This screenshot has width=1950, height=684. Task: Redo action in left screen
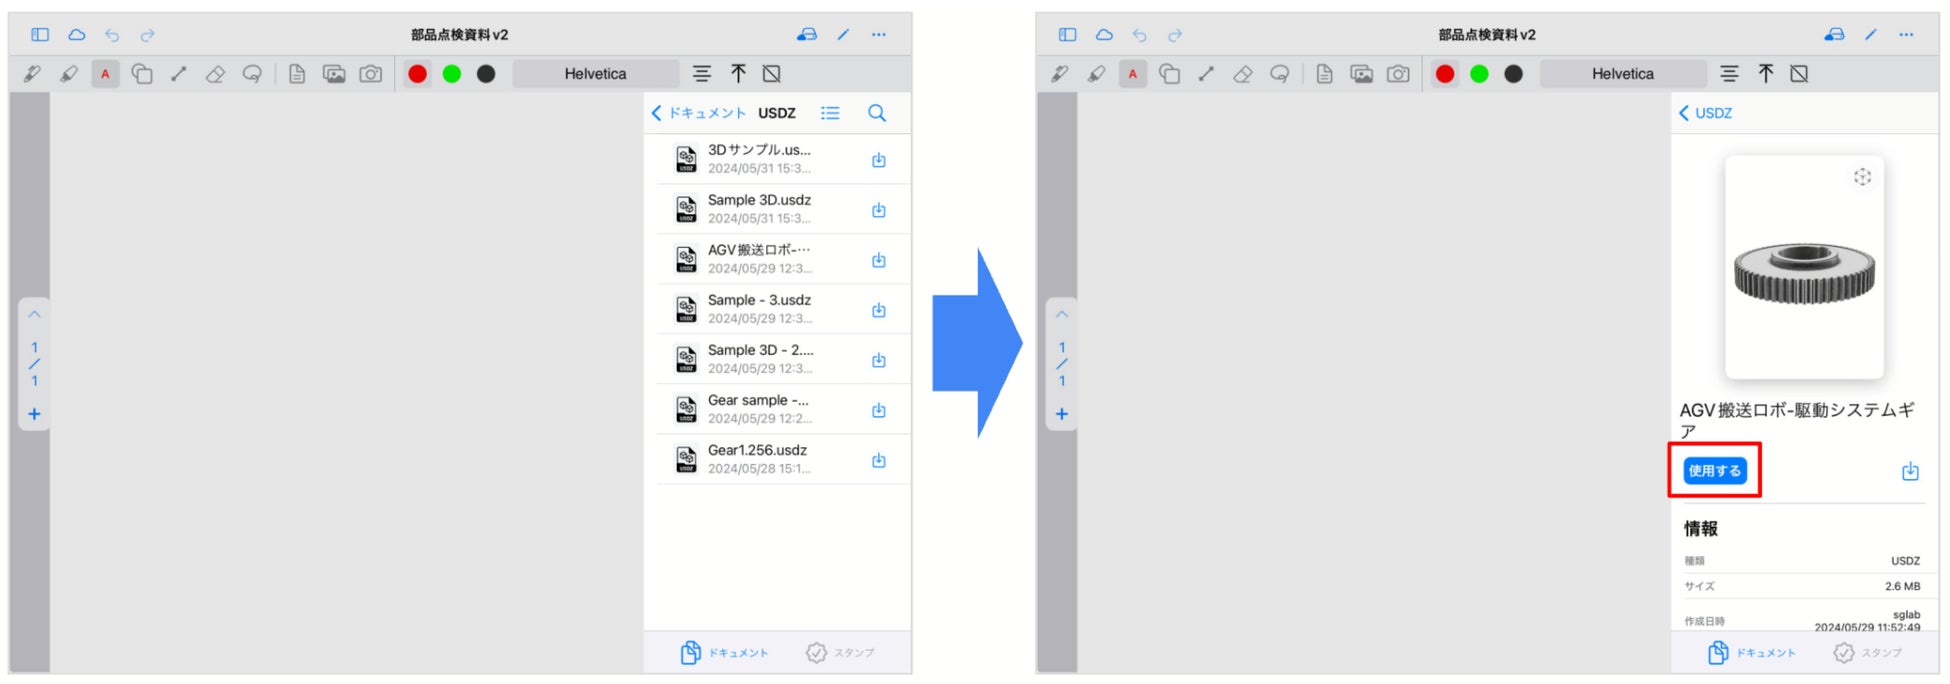148,35
